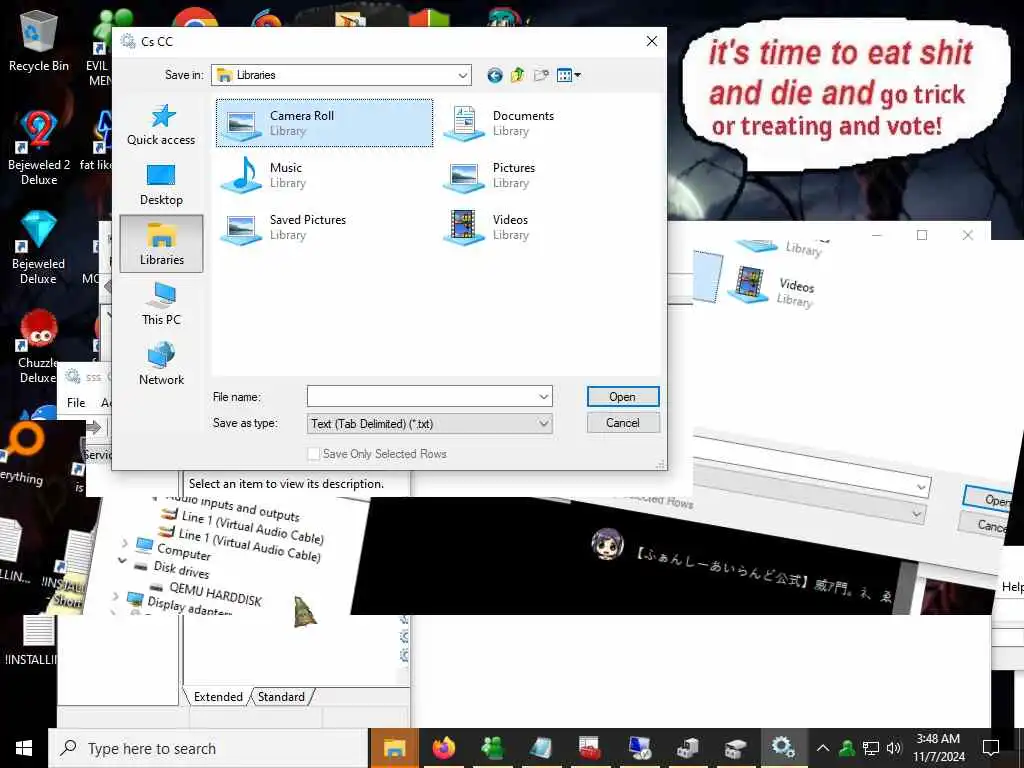The height and width of the screenshot is (768, 1024).
Task: Switch to the Extended tab
Action: (x=217, y=696)
